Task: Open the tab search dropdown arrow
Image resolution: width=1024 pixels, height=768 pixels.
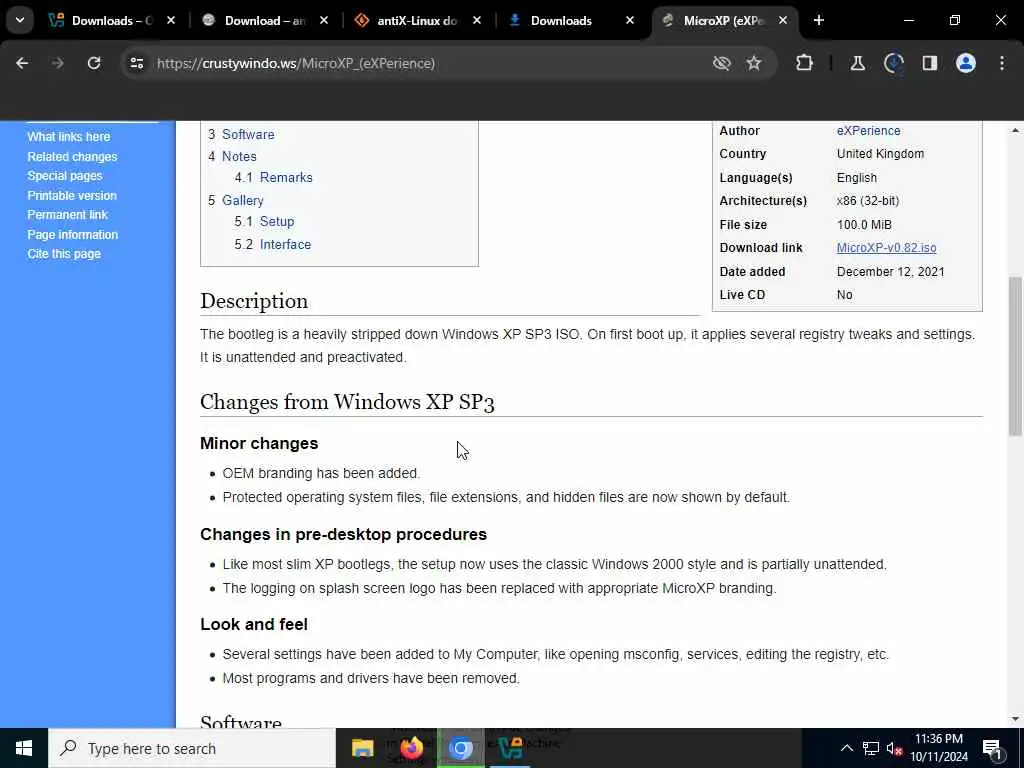Action: [x=20, y=20]
